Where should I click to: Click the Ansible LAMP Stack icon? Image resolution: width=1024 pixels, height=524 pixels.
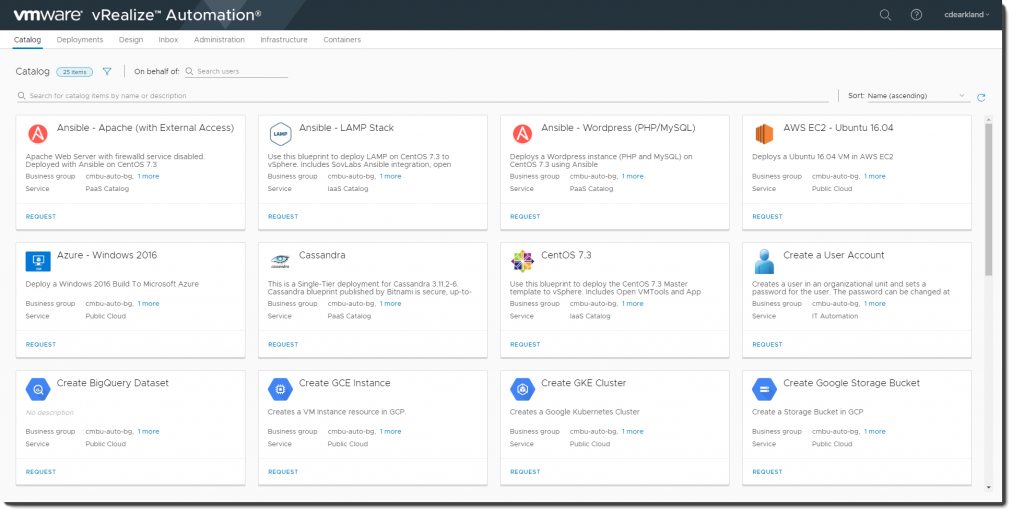280,133
